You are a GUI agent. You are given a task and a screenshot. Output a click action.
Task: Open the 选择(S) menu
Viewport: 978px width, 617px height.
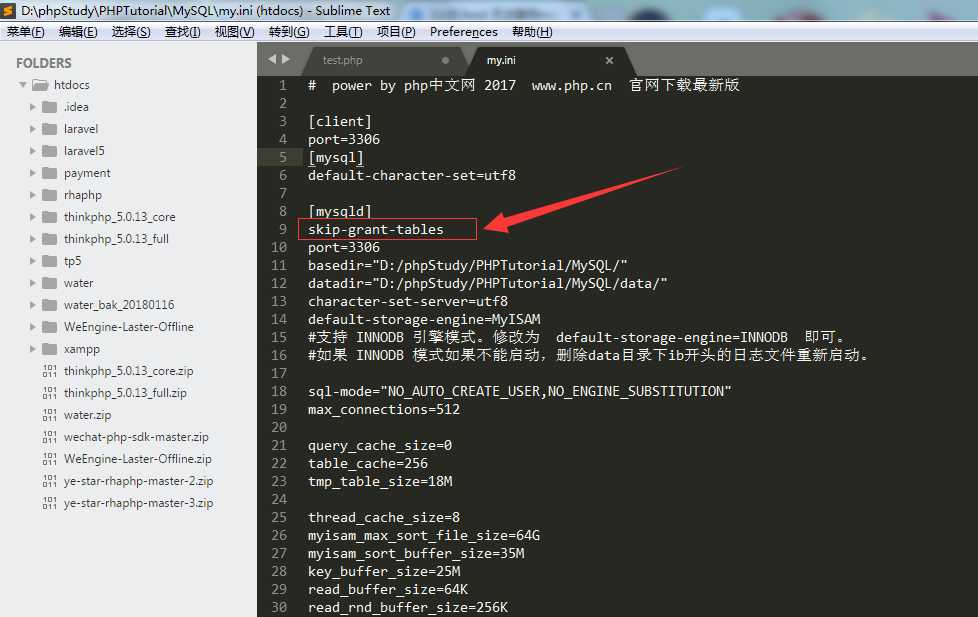(131, 32)
